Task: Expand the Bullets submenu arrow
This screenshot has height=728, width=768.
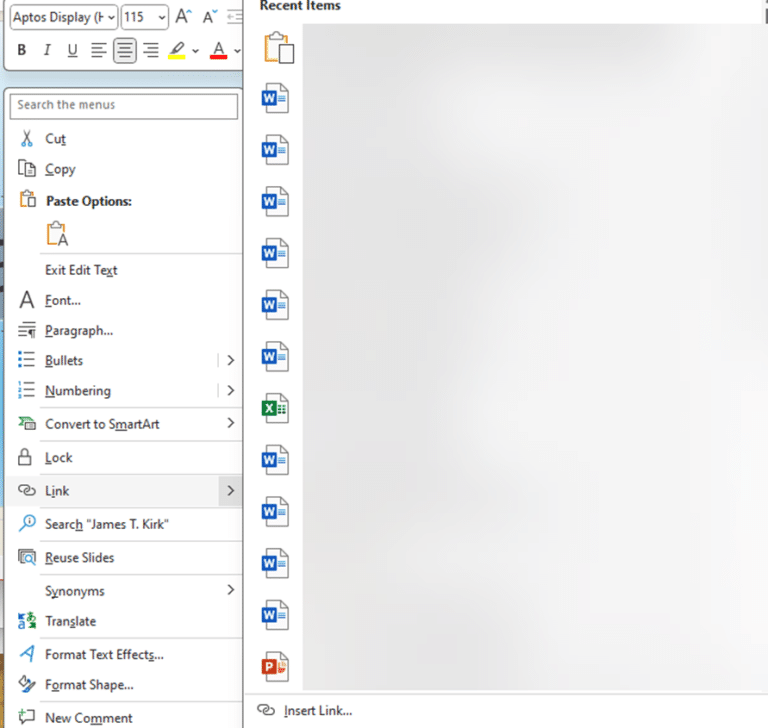Action: click(231, 361)
